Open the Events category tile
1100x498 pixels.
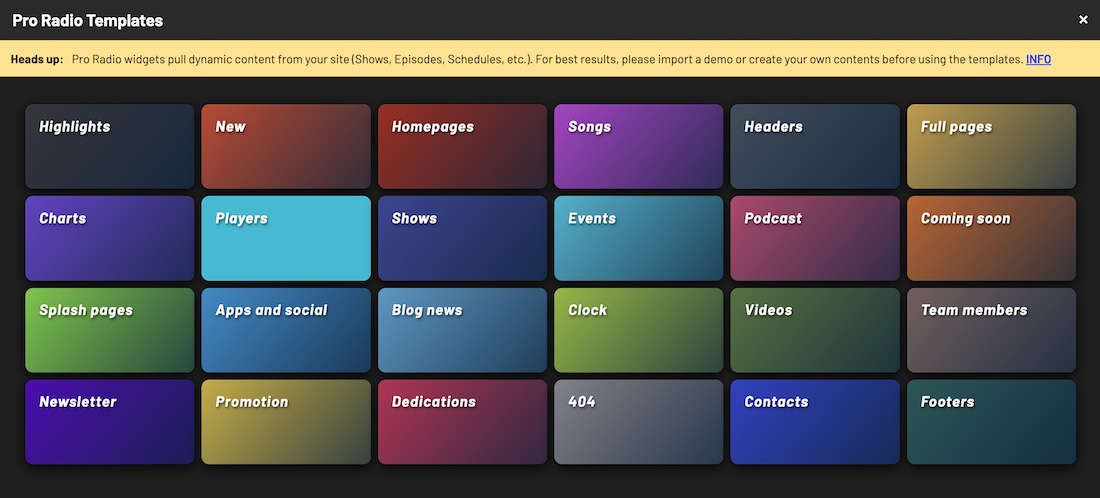(x=638, y=238)
